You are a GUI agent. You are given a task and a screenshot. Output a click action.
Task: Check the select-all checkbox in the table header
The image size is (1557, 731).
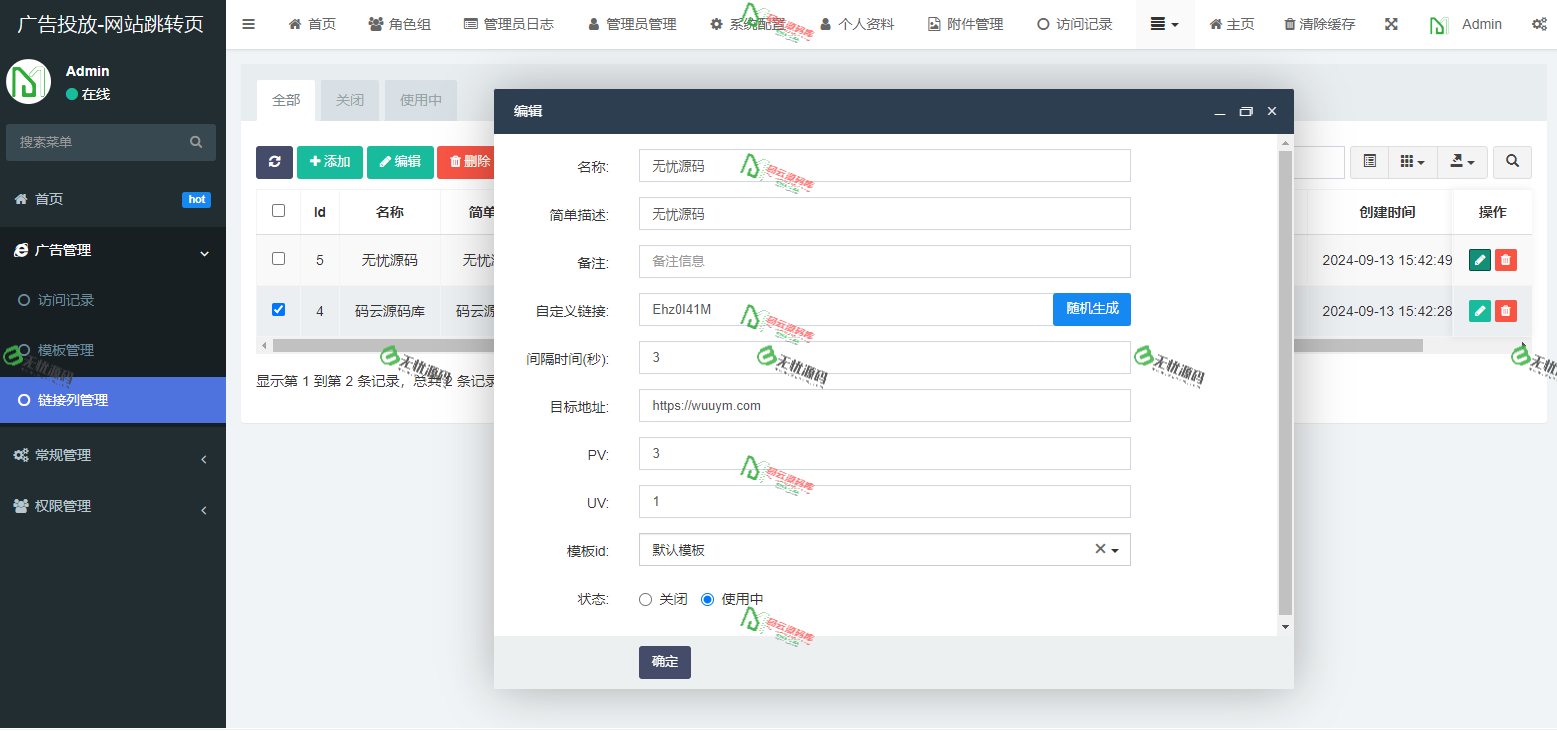278,211
